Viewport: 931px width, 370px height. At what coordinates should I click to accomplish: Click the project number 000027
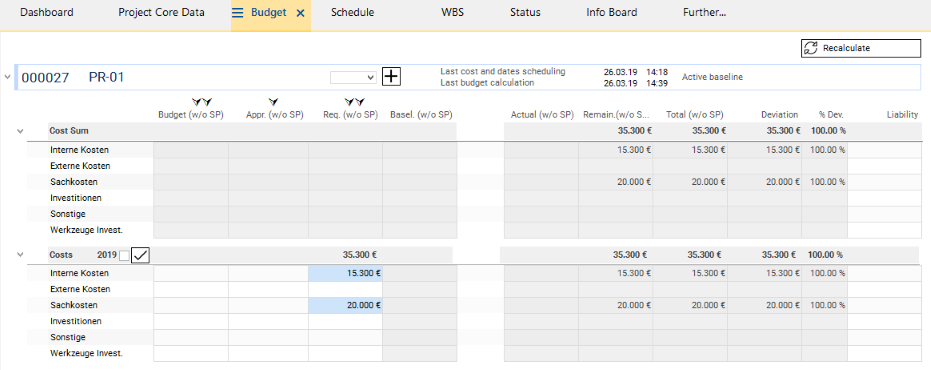tap(45, 77)
